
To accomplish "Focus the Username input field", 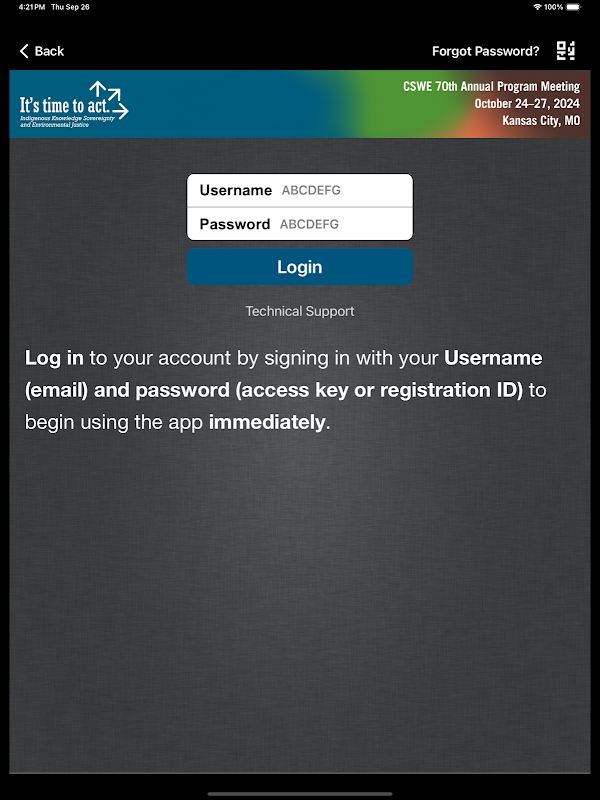I will pyautogui.click(x=300, y=190).
